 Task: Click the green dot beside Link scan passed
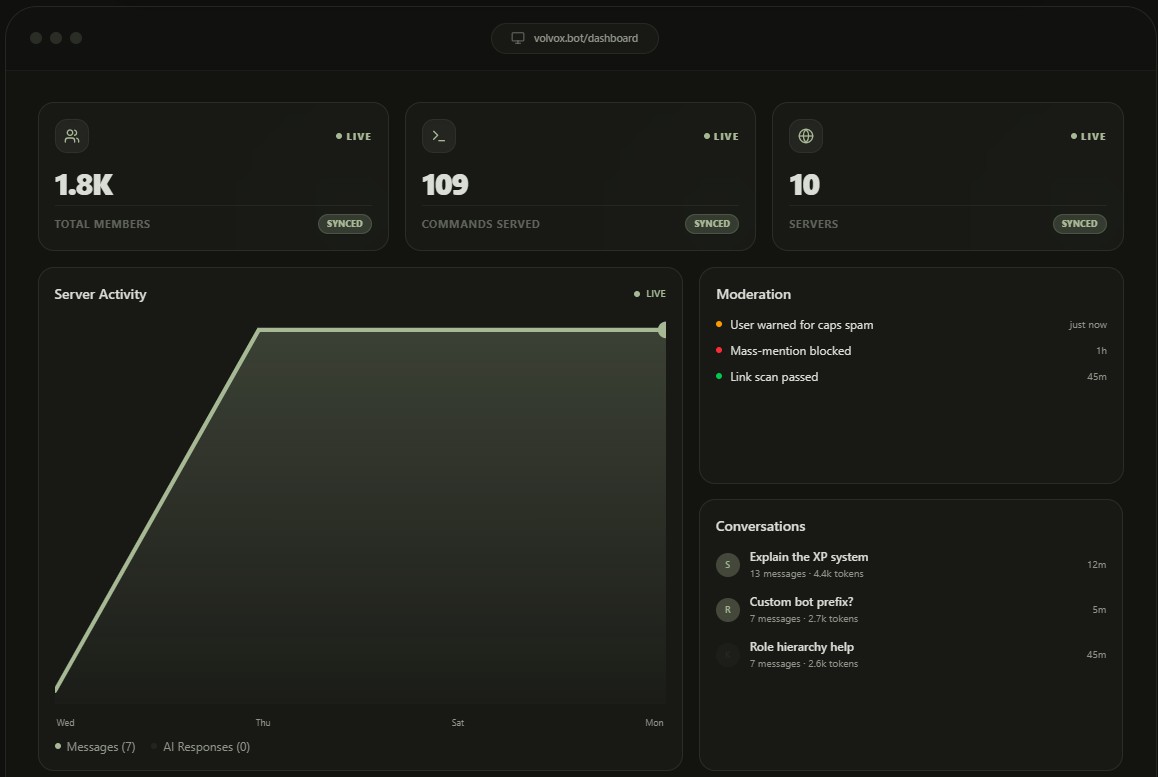pos(719,376)
